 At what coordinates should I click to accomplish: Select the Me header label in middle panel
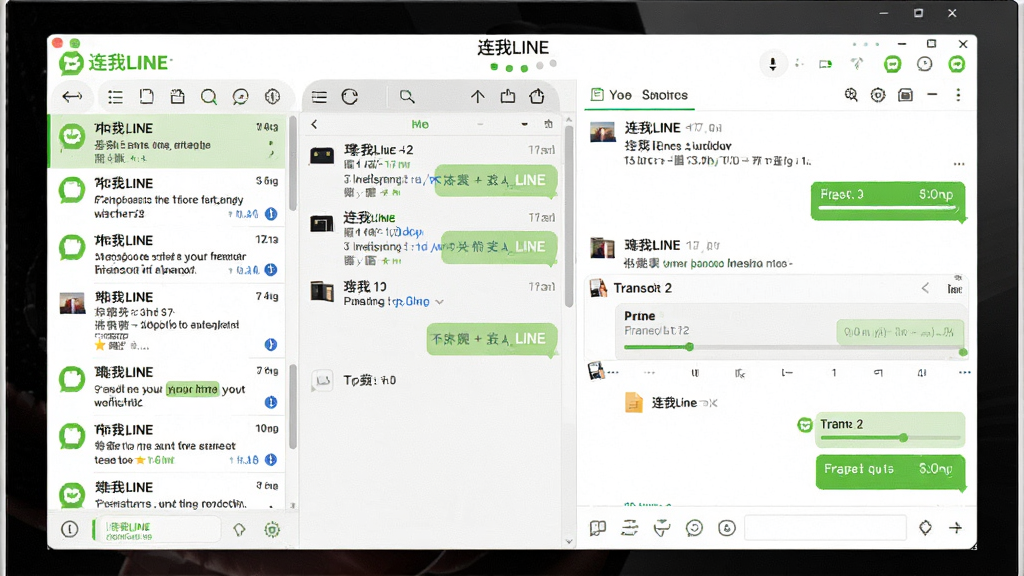click(420, 124)
